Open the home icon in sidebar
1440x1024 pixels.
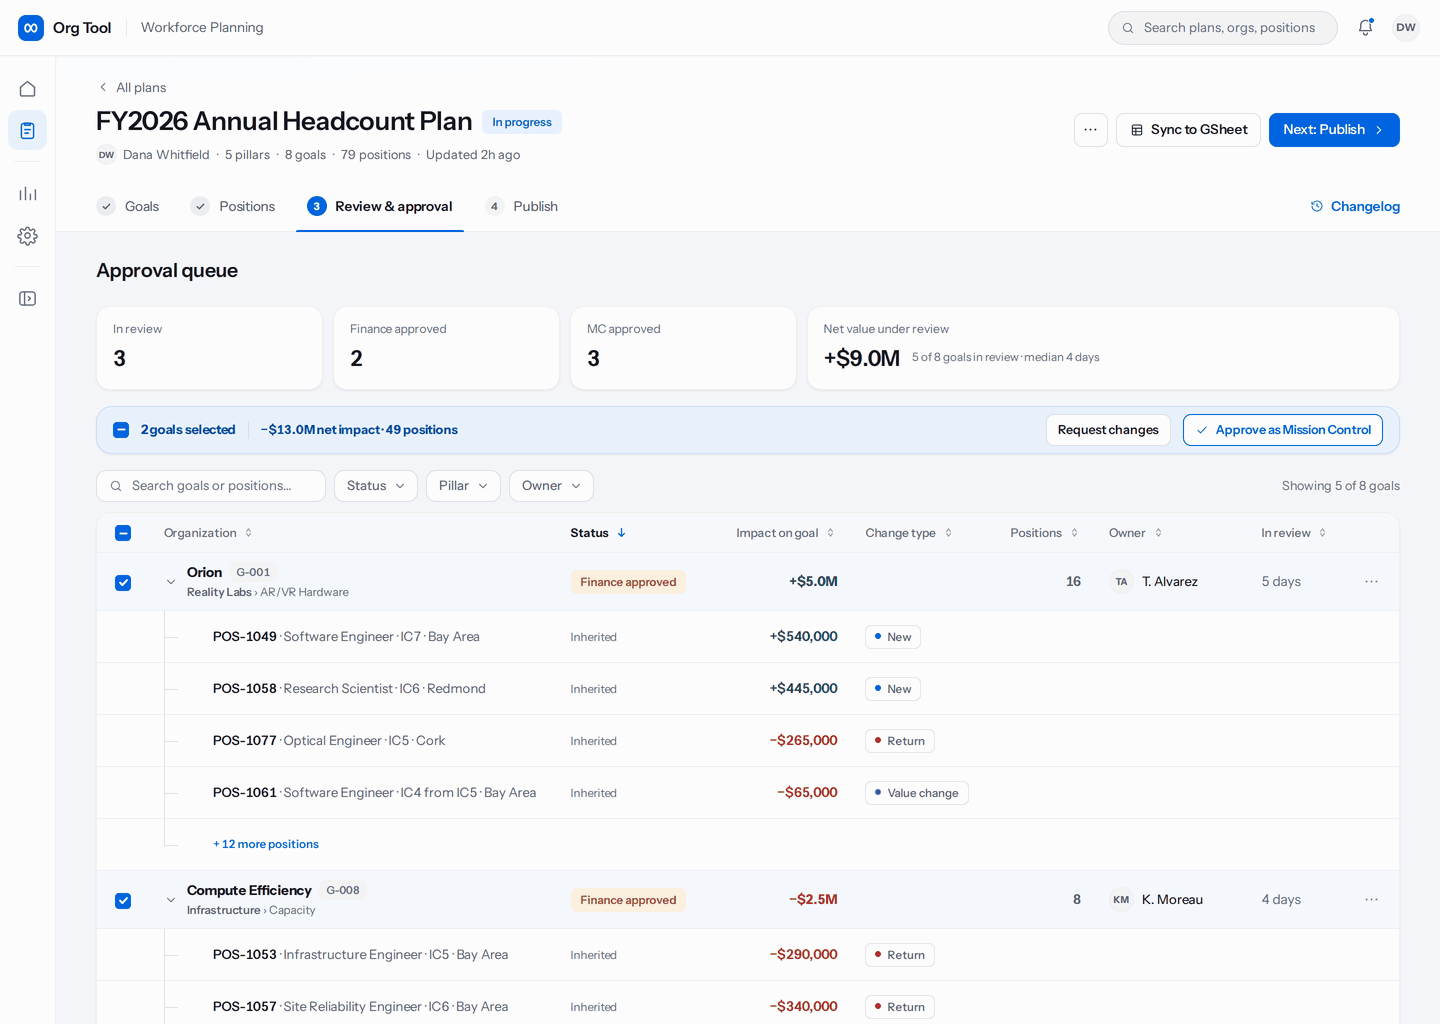27,89
